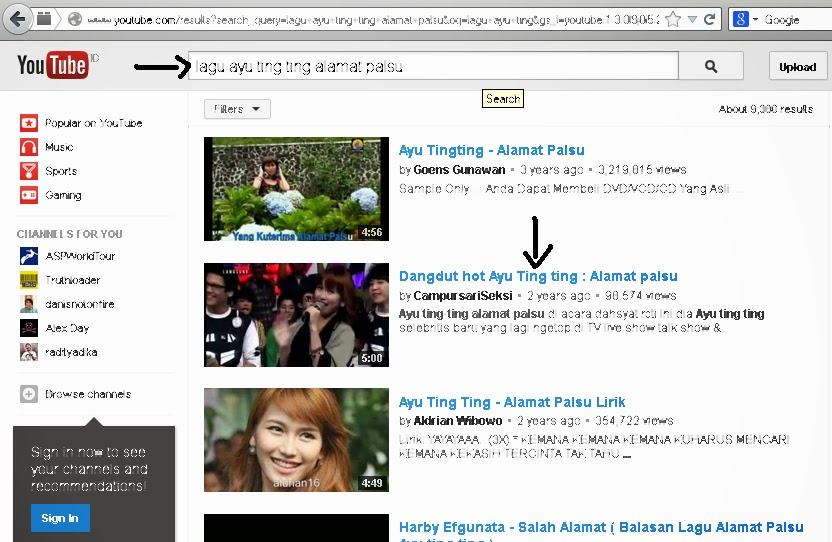
Task: Open the URL history dropdown arrow
Action: 692,20
